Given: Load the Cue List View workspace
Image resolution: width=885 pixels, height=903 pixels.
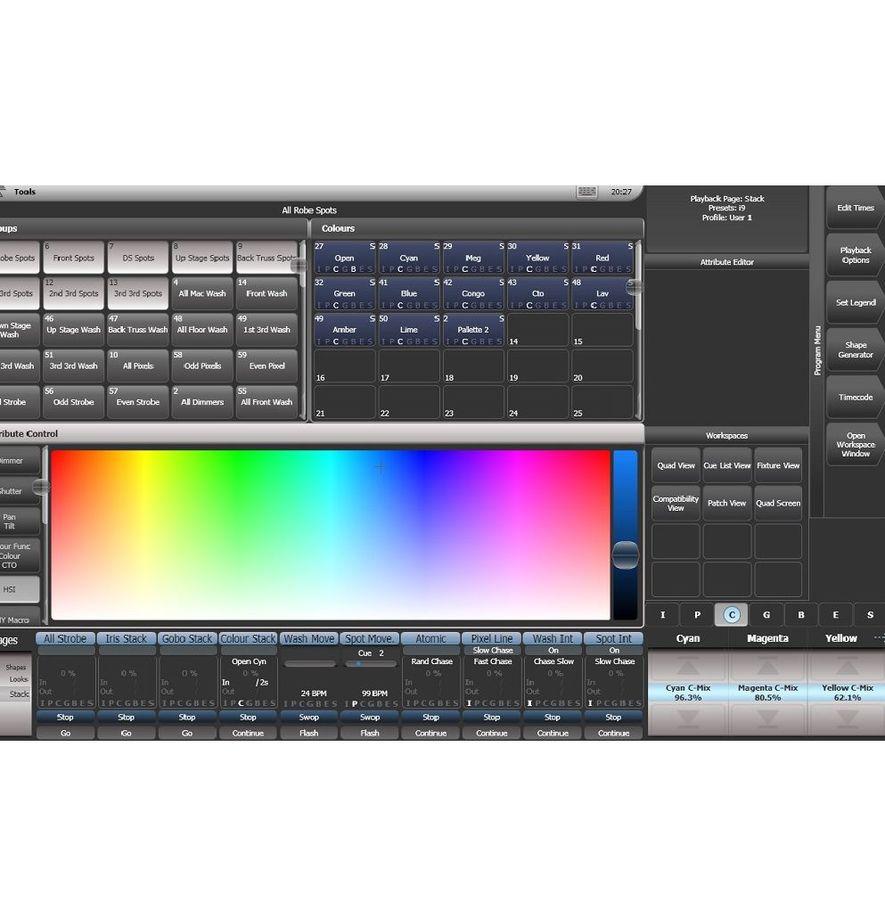Looking at the screenshot, I should pos(727,465).
